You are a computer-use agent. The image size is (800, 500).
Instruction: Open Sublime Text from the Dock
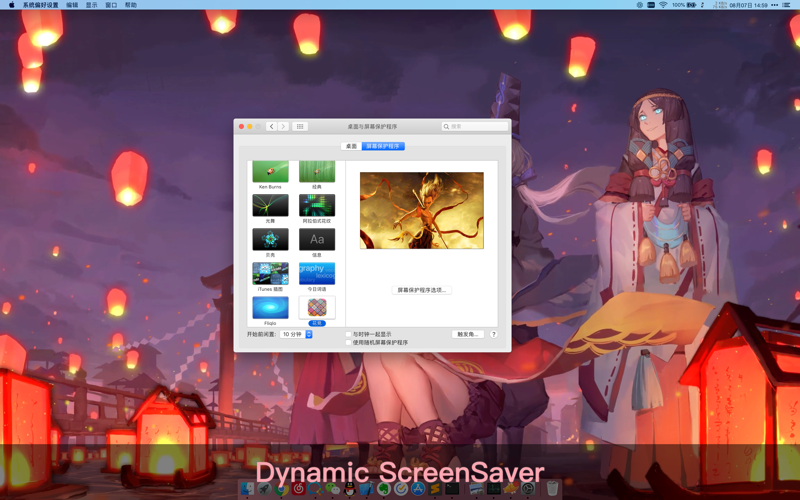435,489
